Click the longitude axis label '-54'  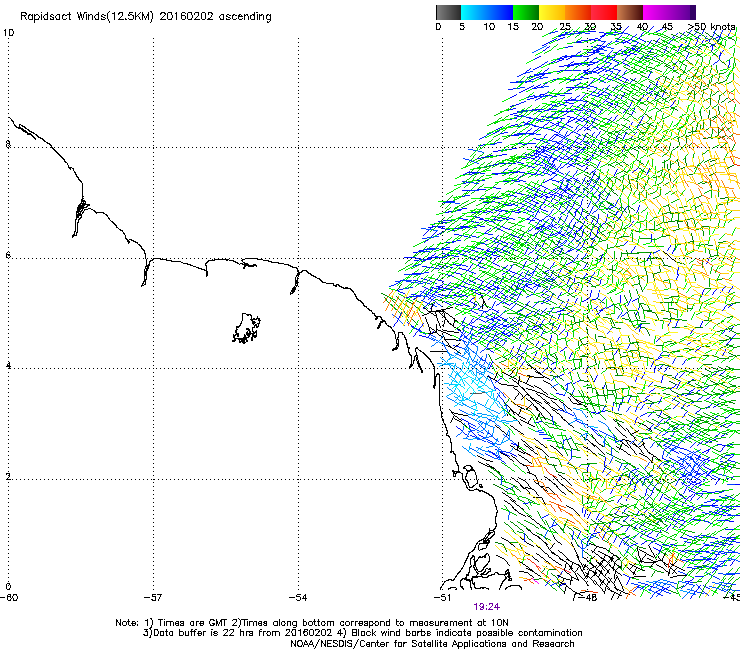pos(298,598)
